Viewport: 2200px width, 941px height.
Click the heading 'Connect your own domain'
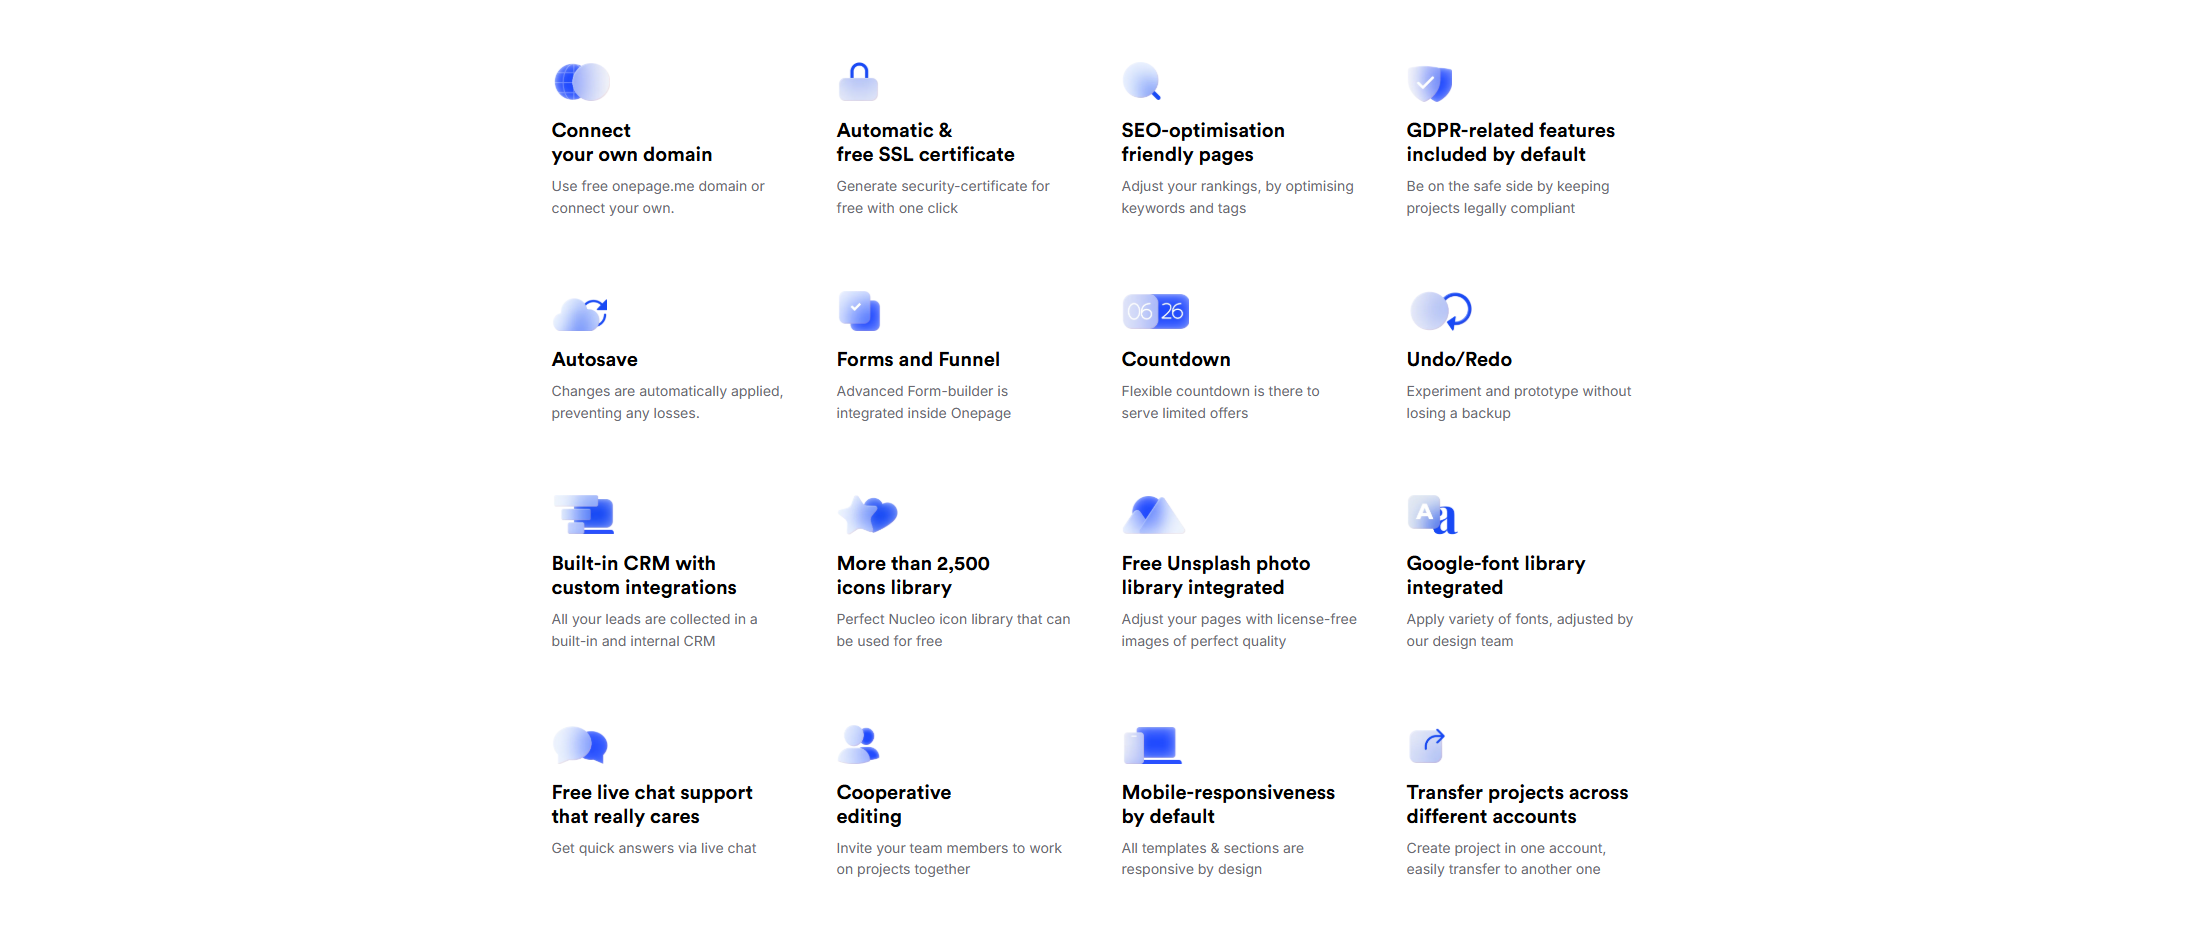coord(632,142)
